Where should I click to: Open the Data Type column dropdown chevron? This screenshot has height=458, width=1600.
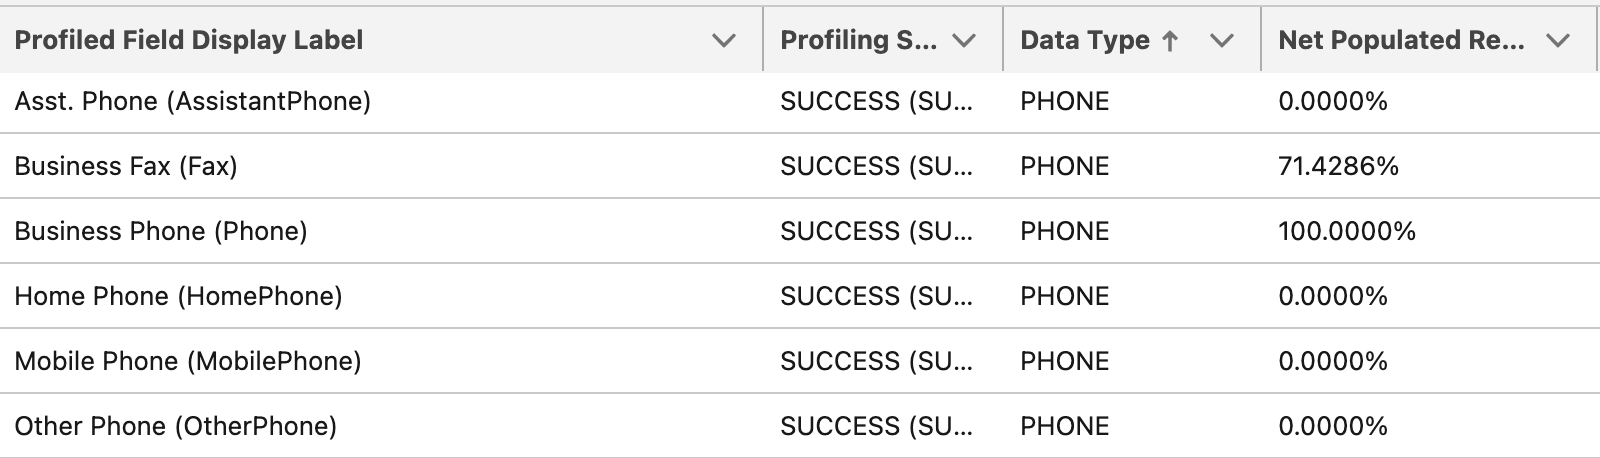tap(1221, 41)
